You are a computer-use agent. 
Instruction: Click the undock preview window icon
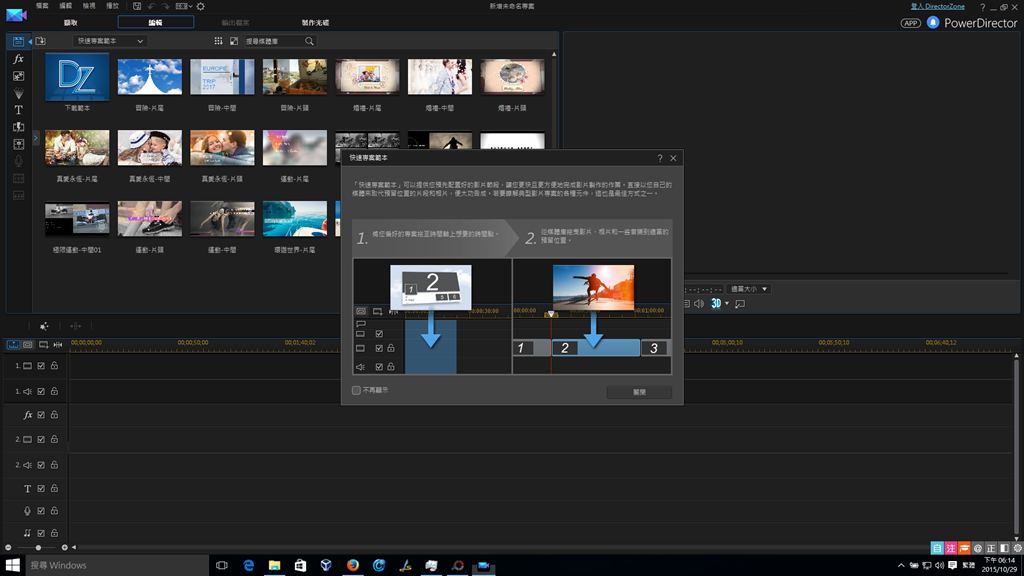(740, 304)
